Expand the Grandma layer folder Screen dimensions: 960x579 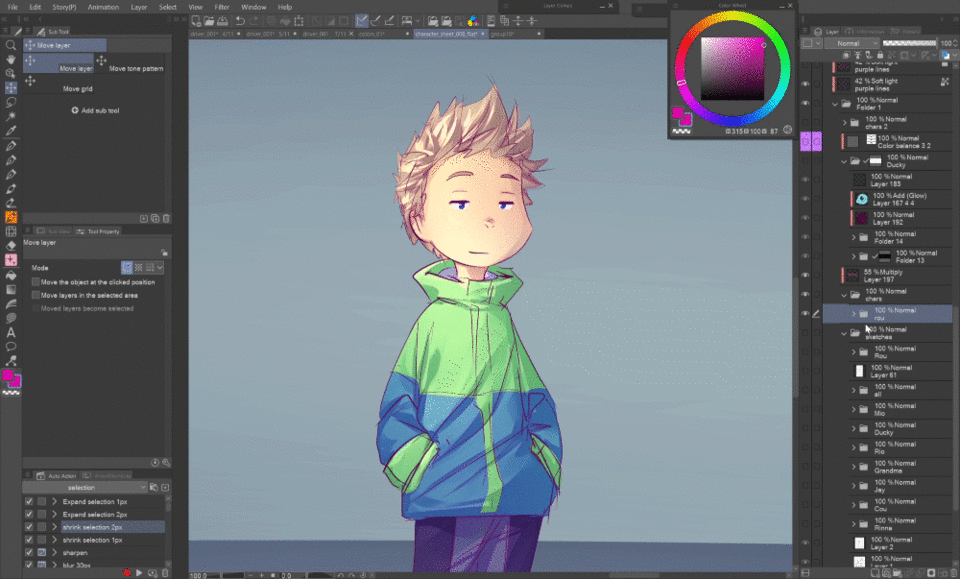[853, 467]
